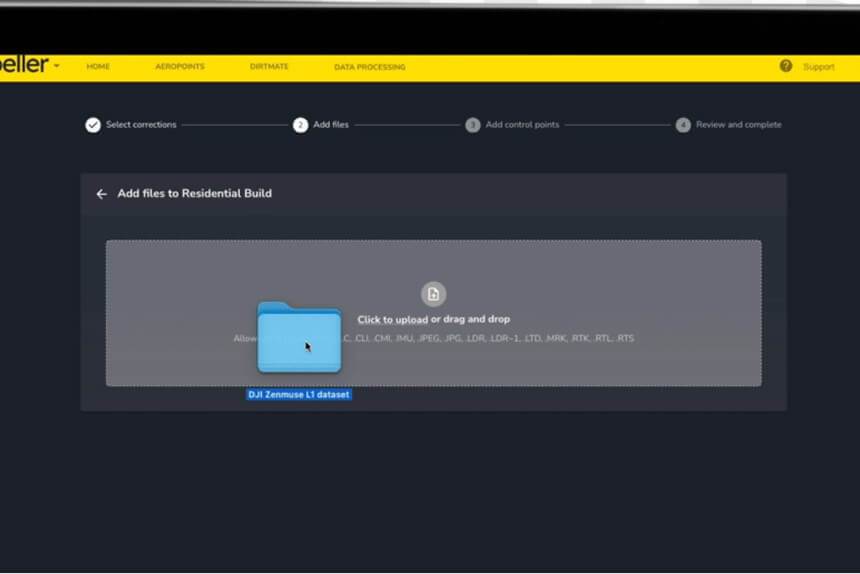Click the 'Click to upload' link
Viewport: 860px width, 574px height.
(392, 320)
